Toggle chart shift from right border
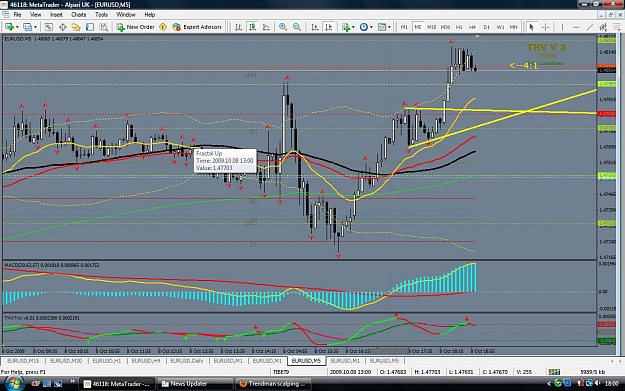The width and height of the screenshot is (625, 391). click(329, 27)
